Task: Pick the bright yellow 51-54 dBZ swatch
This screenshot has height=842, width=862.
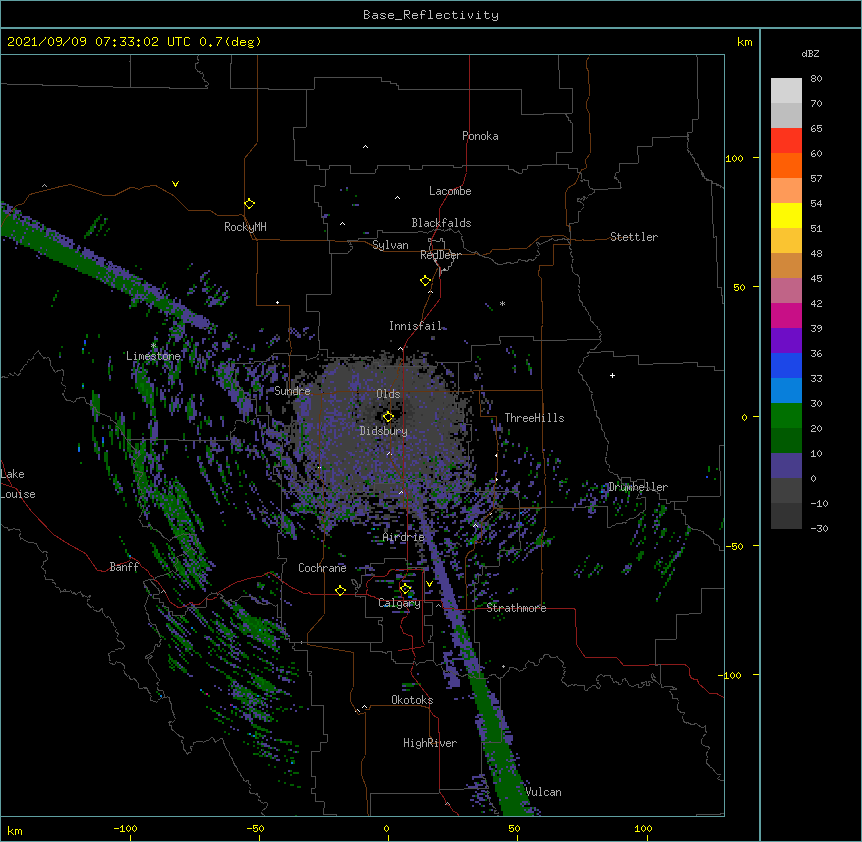Action: (786, 215)
